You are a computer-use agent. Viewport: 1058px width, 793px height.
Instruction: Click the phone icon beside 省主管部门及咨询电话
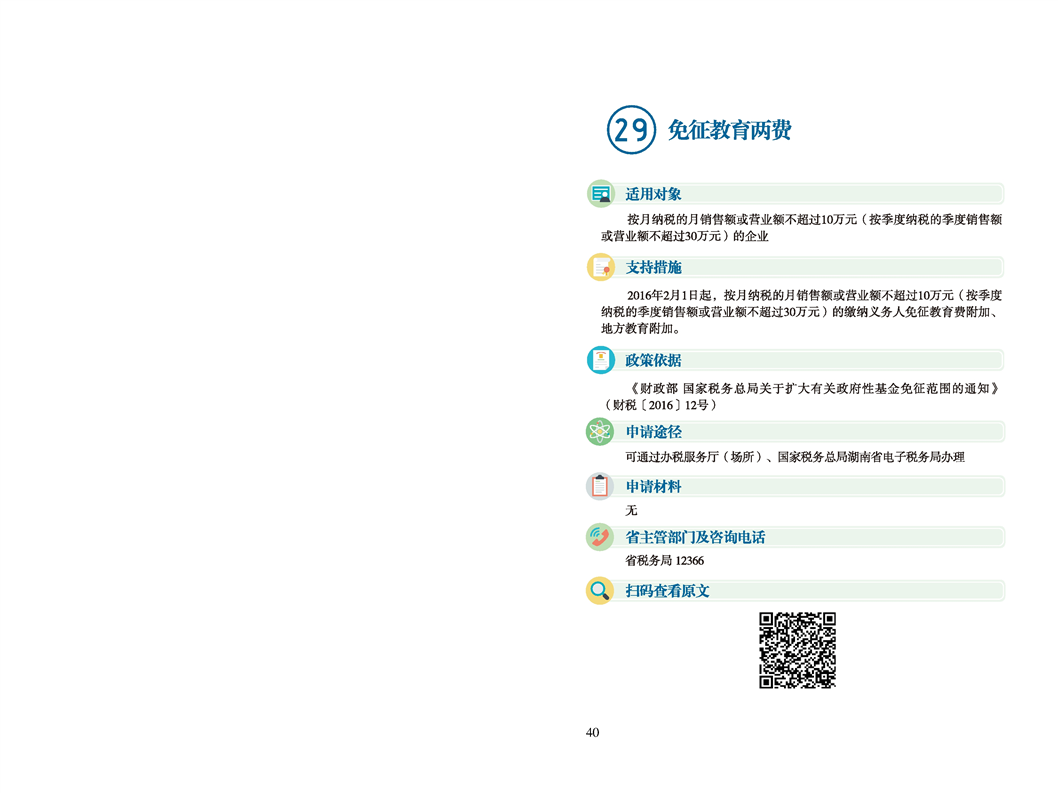(x=599, y=537)
